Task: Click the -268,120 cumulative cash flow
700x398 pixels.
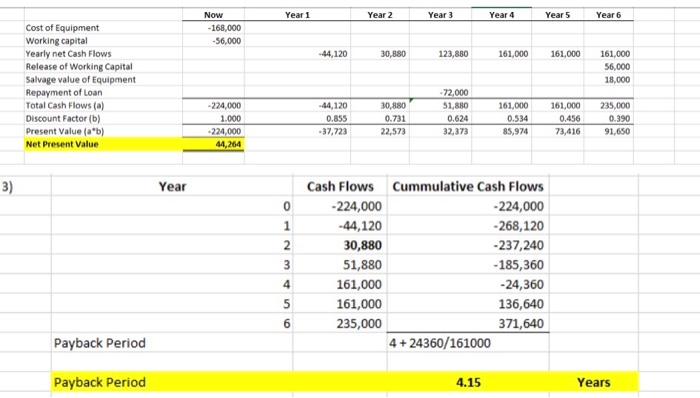Action: pos(518,226)
